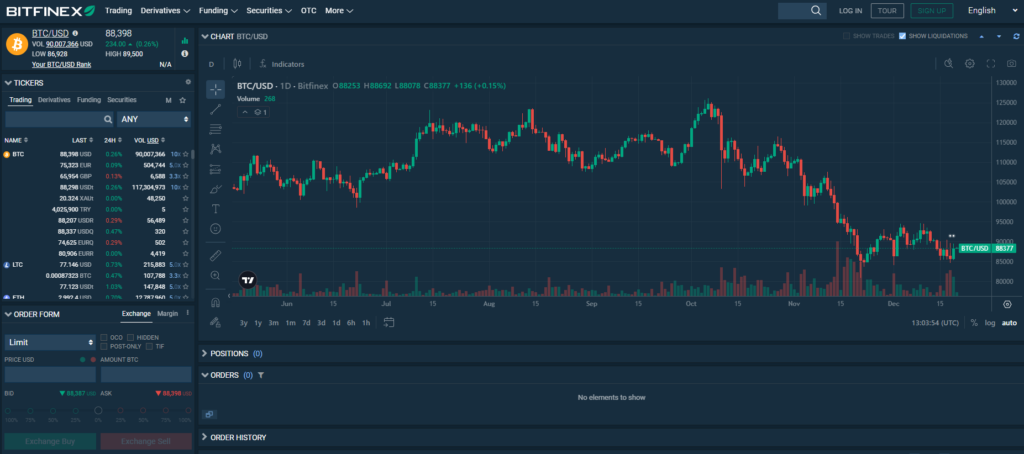
Task: Open the Derivatives menu in the top bar
Action: 165,10
